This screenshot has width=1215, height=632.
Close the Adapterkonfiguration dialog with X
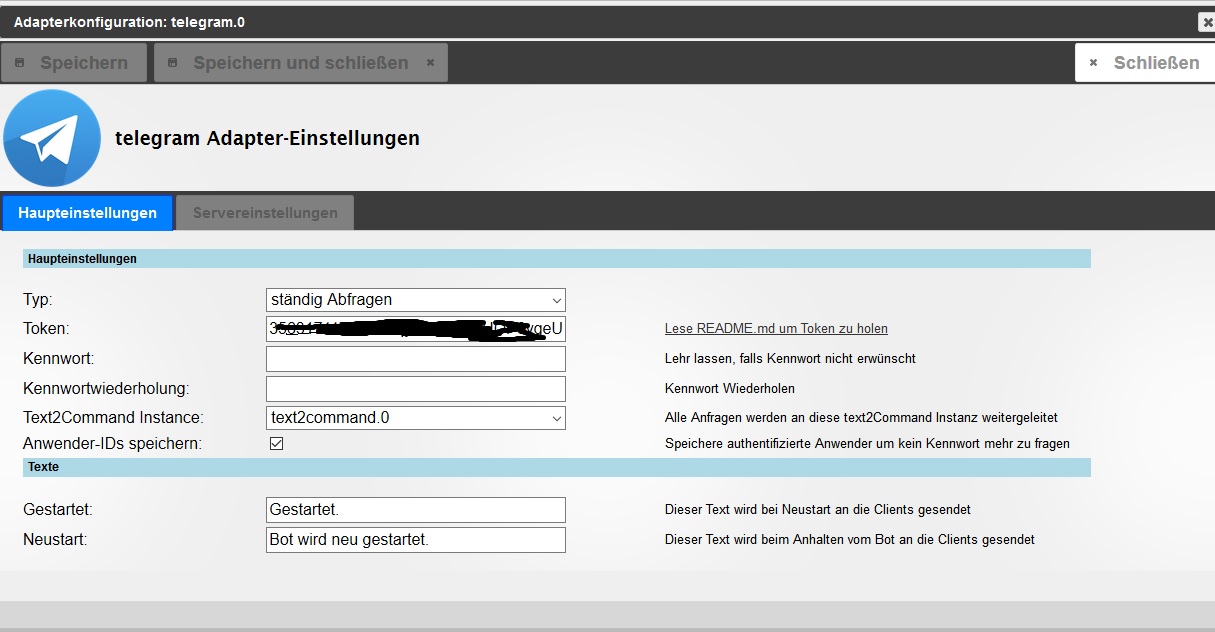(1207, 21)
